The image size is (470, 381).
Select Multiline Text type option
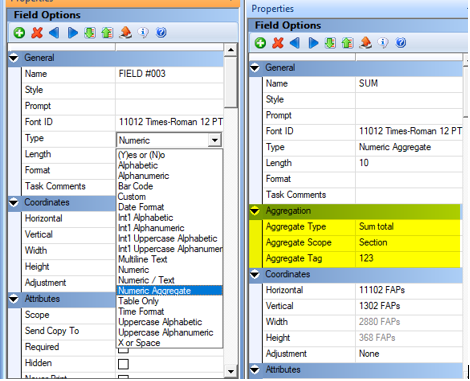(x=169, y=259)
